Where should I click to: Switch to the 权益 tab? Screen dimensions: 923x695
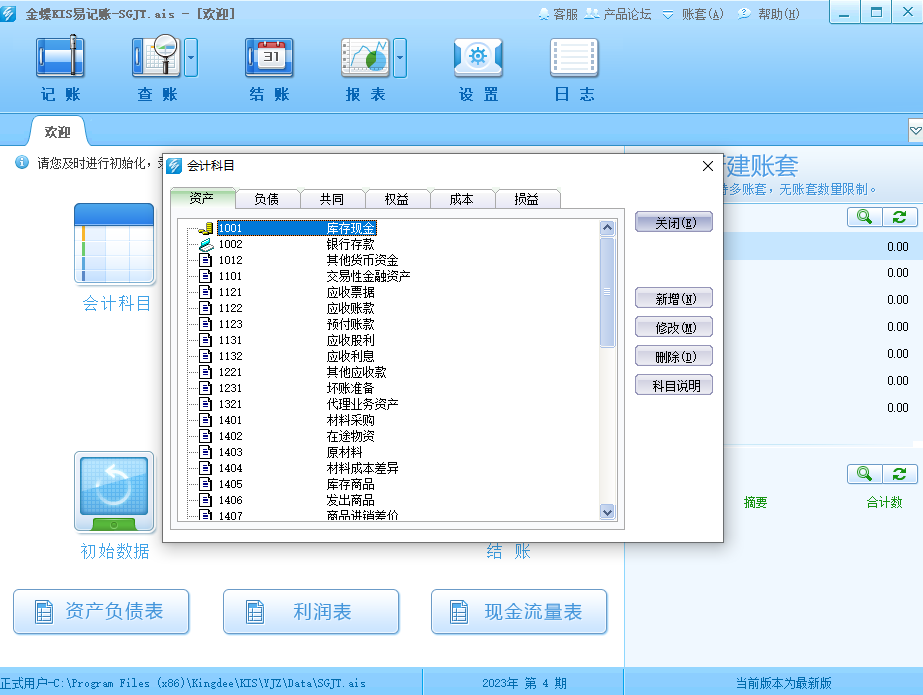[397, 199]
